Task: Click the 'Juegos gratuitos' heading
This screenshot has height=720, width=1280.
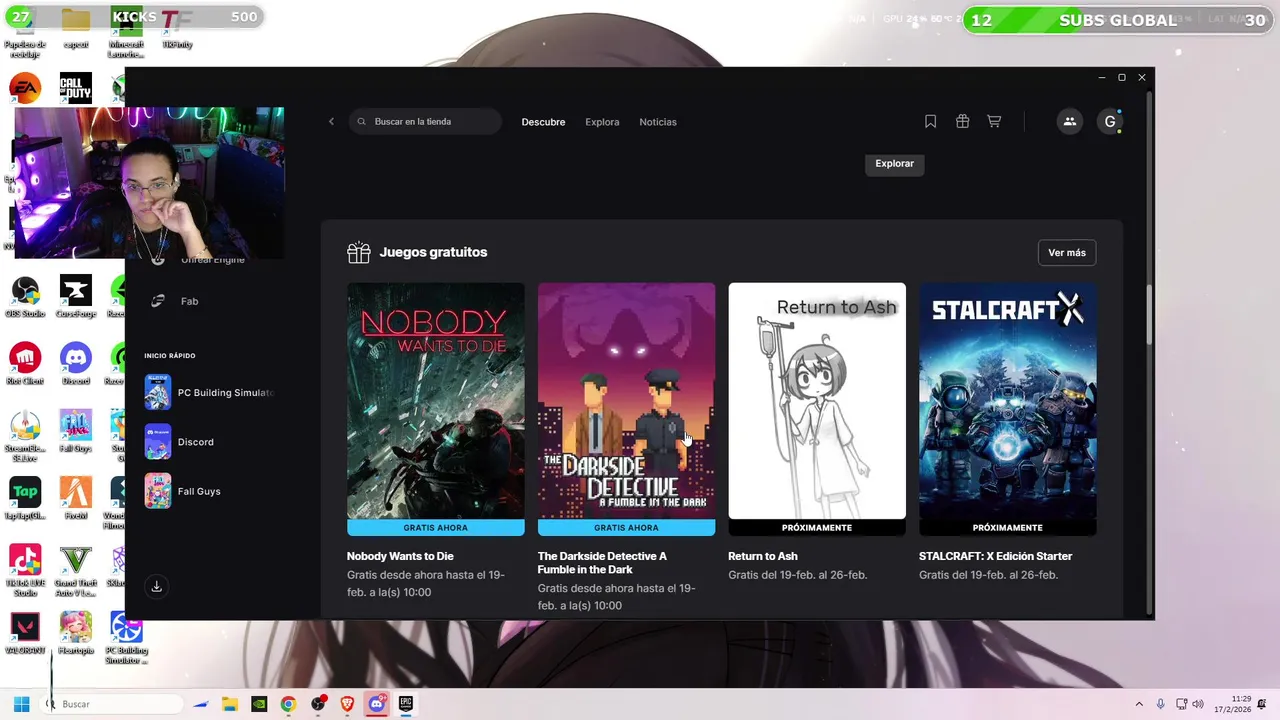Action: (433, 252)
